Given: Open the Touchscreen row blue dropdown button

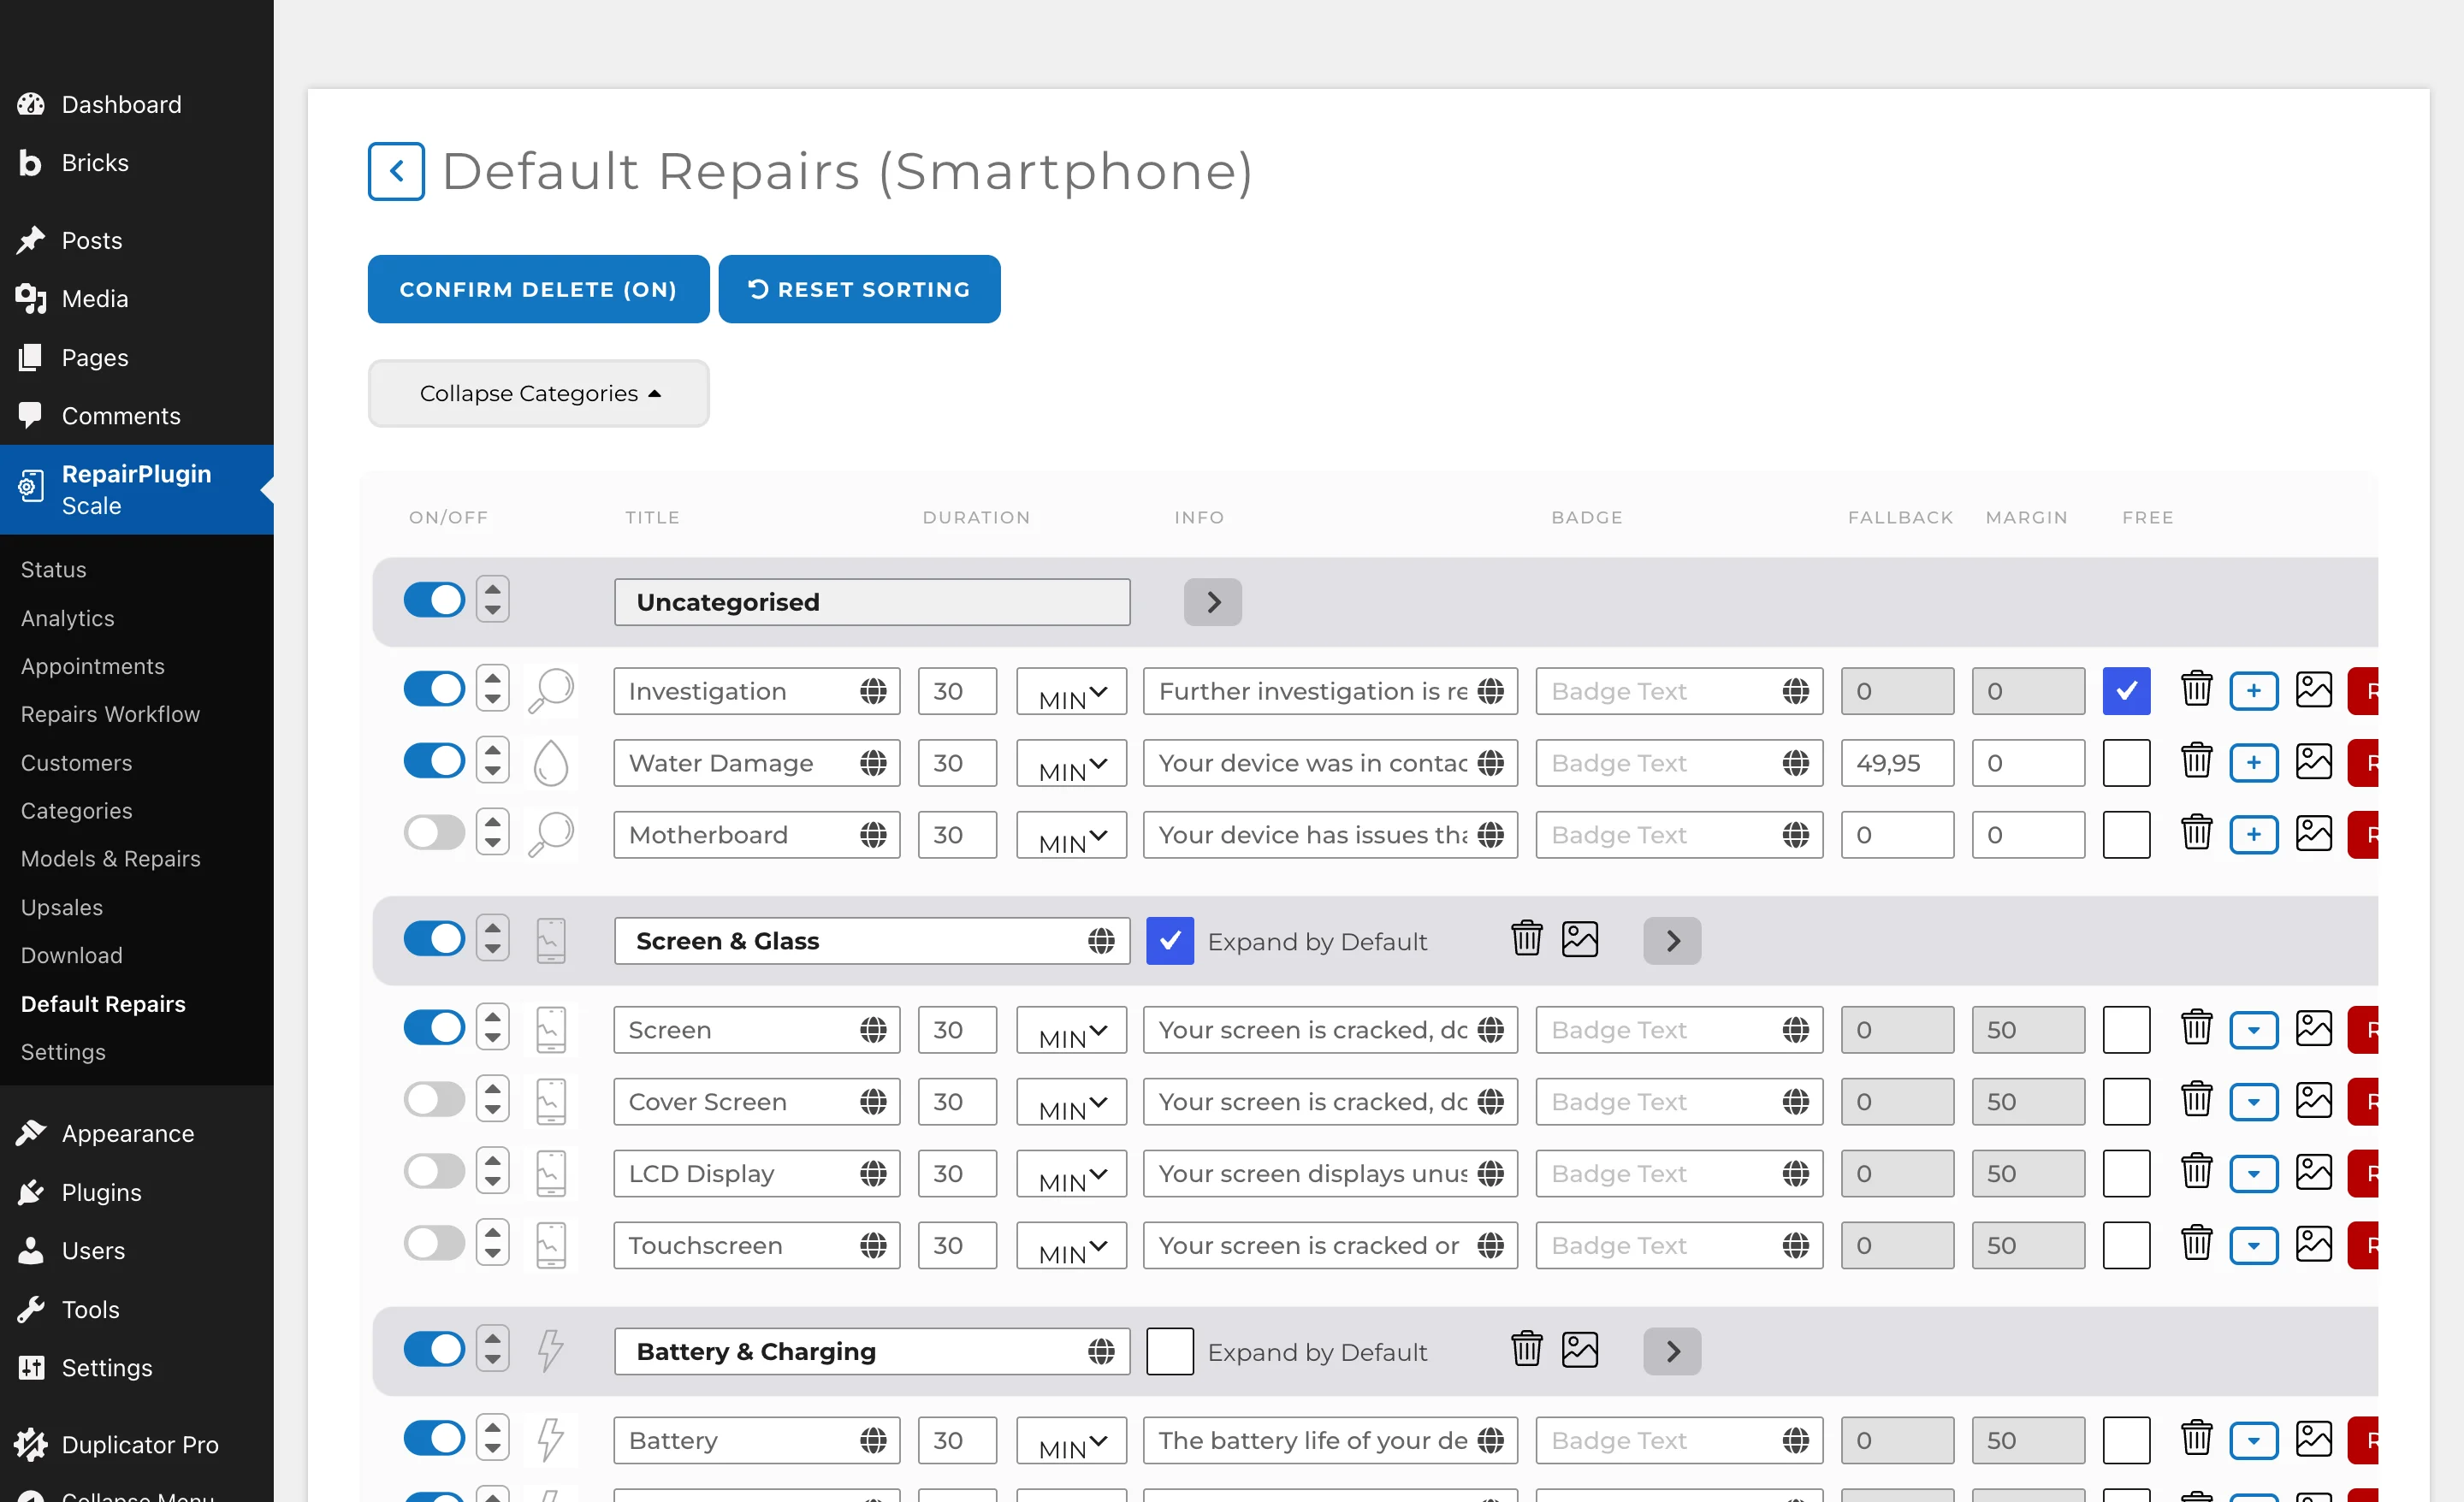Looking at the screenshot, I should coord(2254,1246).
